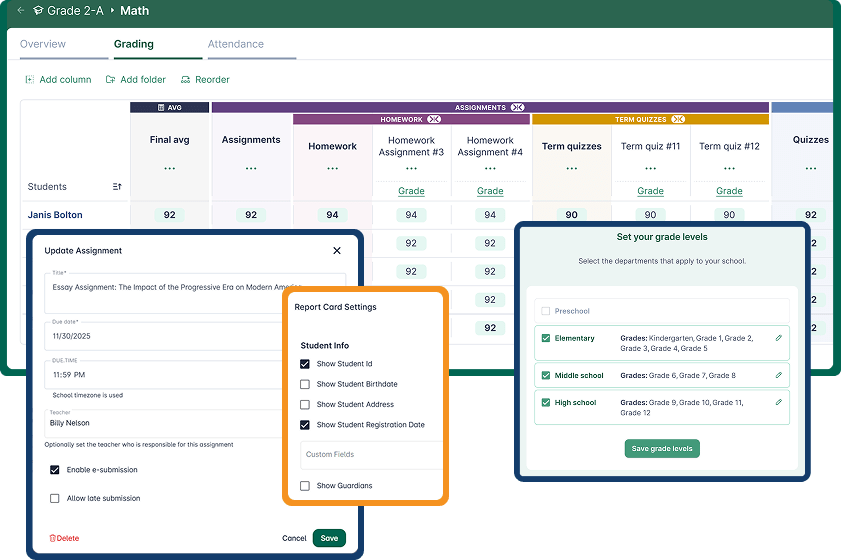This screenshot has height=560, width=842.
Task: Open the three-dot menu under Final avg
Action: click(169, 169)
